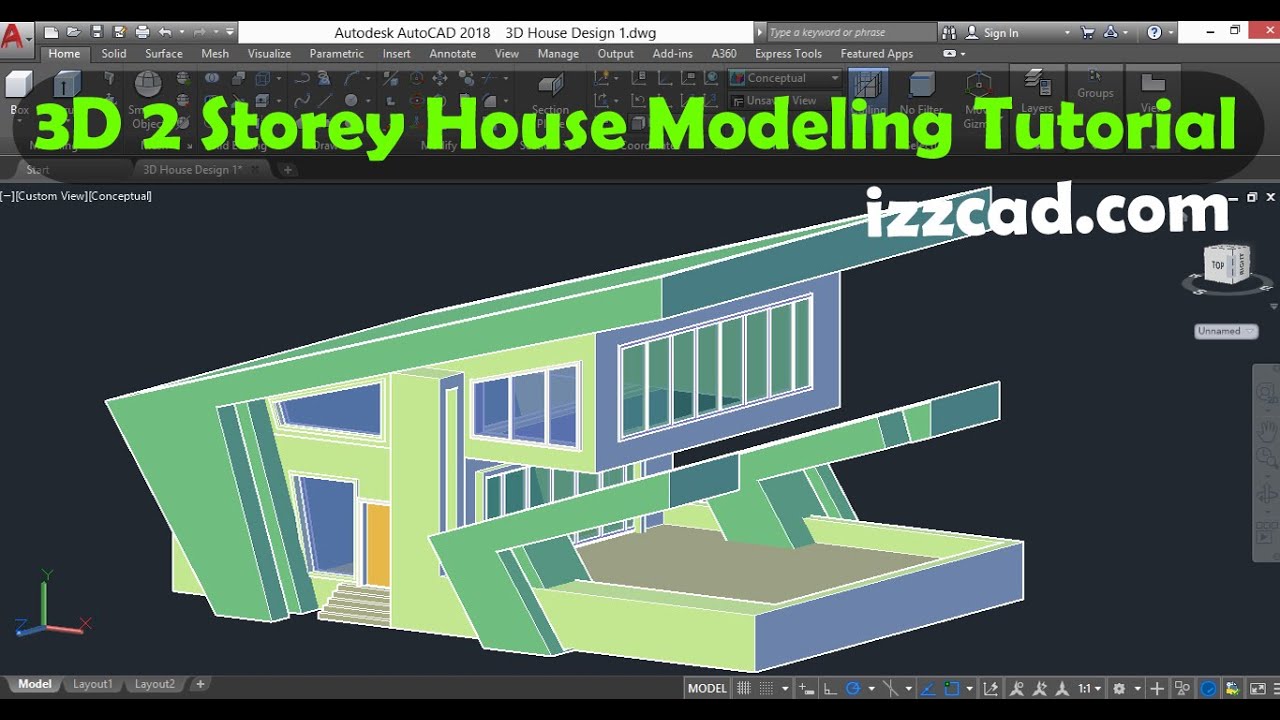Viewport: 1280px width, 720px height.
Task: Click the Annotation Monitor plus icon
Action: pos(1157,688)
